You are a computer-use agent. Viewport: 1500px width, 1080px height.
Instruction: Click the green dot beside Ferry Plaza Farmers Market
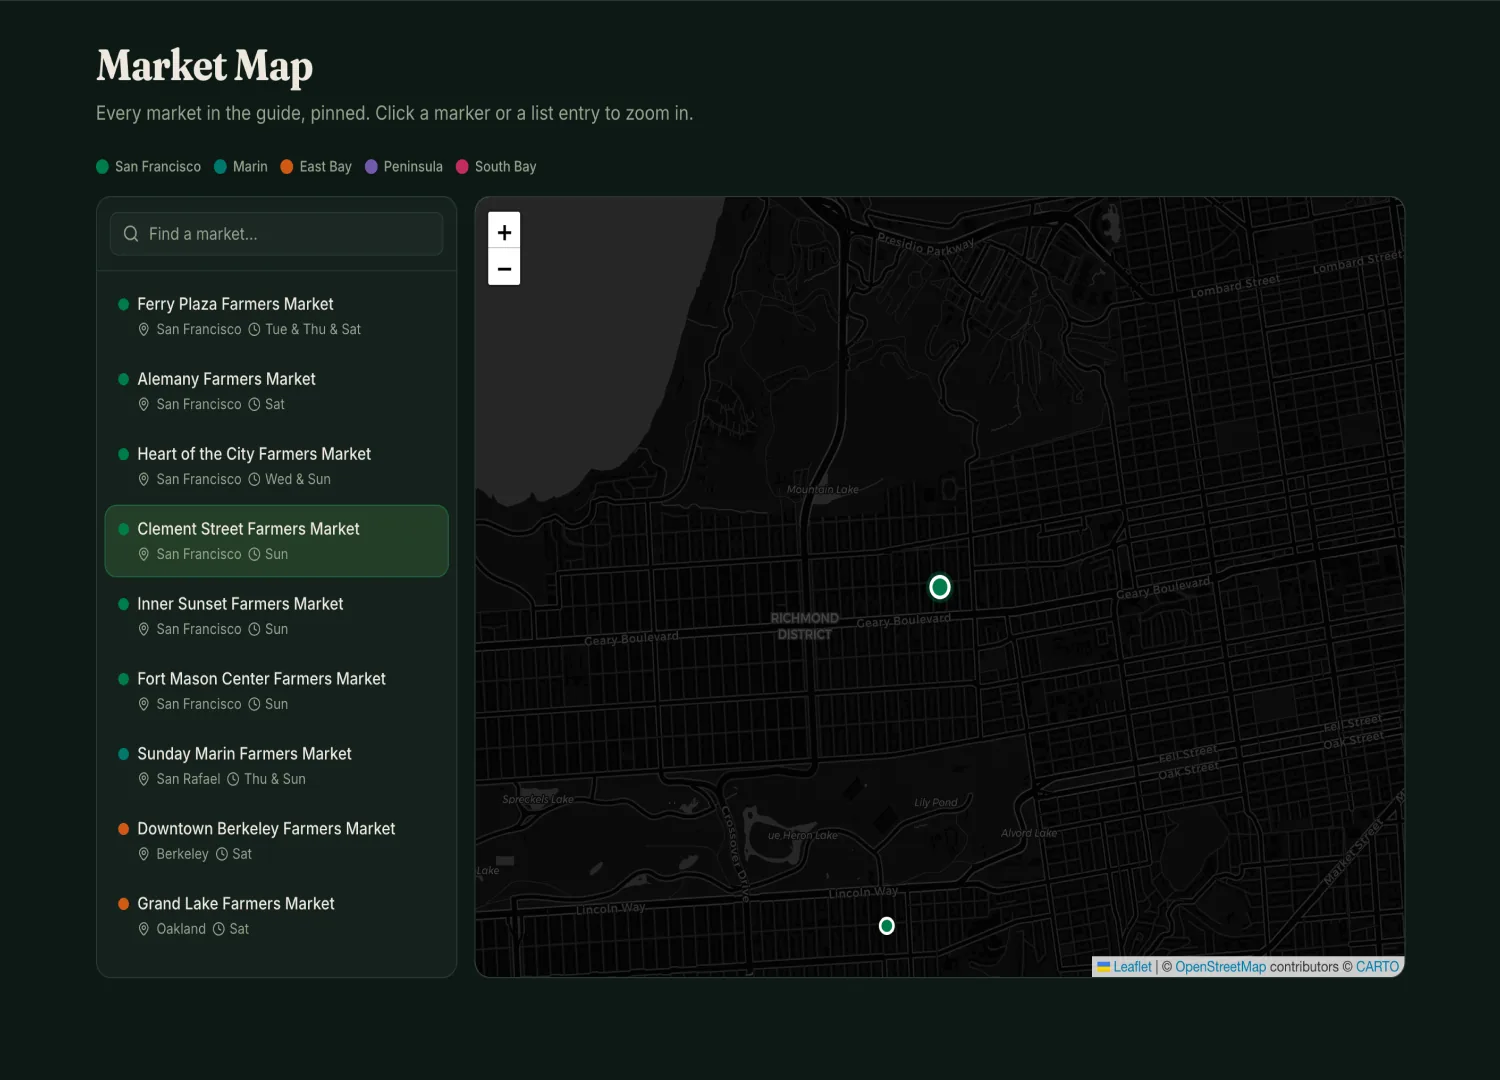(124, 304)
